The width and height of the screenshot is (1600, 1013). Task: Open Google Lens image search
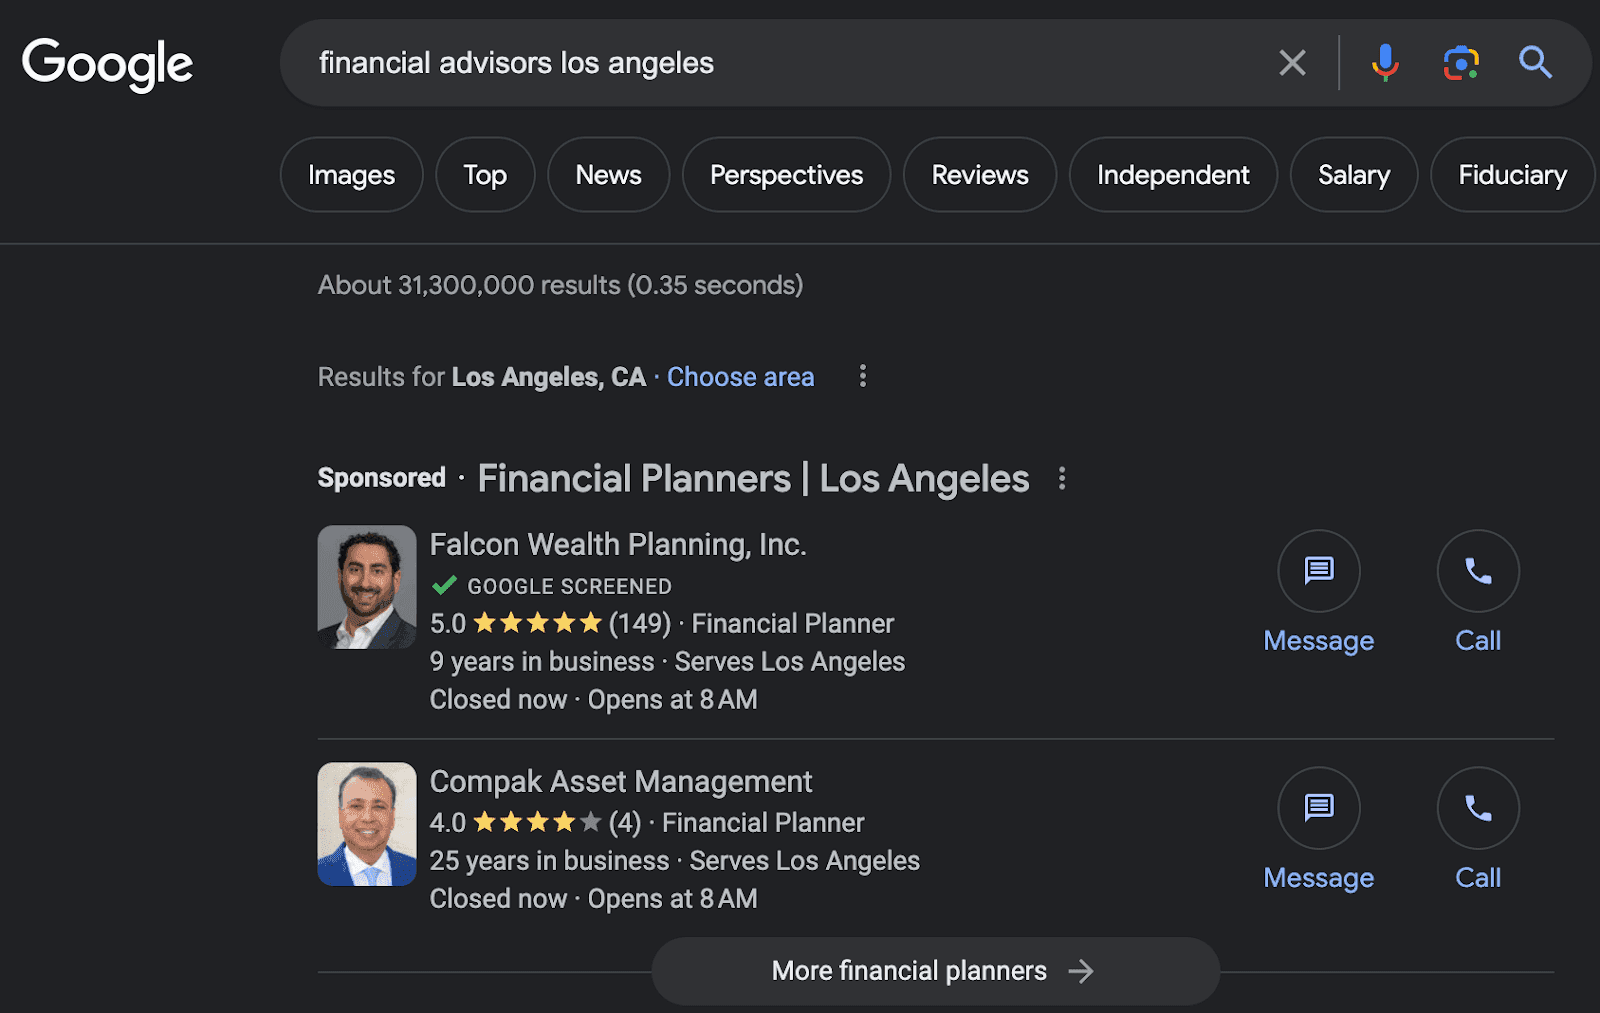pos(1460,63)
